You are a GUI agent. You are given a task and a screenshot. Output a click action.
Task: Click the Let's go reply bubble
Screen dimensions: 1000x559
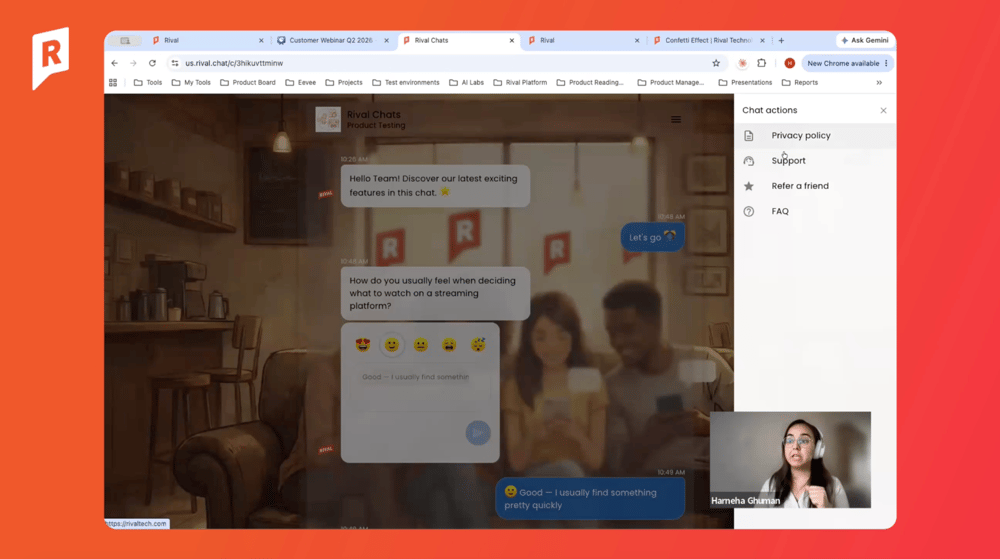point(652,237)
